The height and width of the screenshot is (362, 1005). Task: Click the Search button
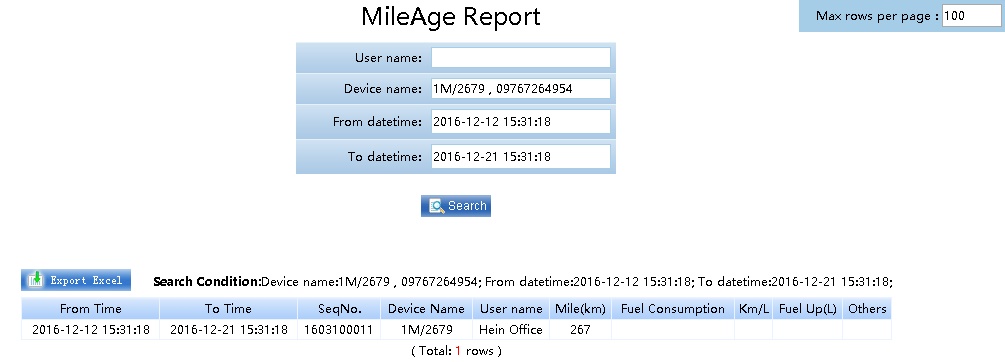pyautogui.click(x=456, y=206)
